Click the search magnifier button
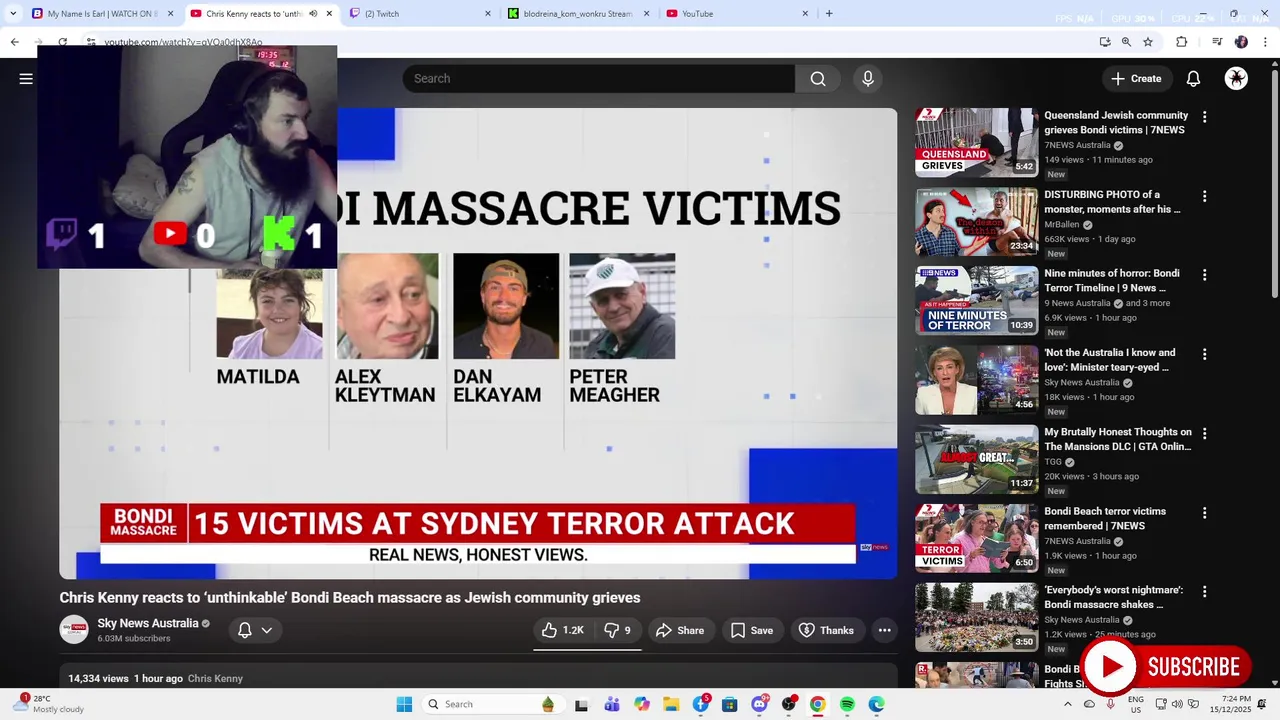The width and height of the screenshot is (1280, 720). [x=818, y=79]
